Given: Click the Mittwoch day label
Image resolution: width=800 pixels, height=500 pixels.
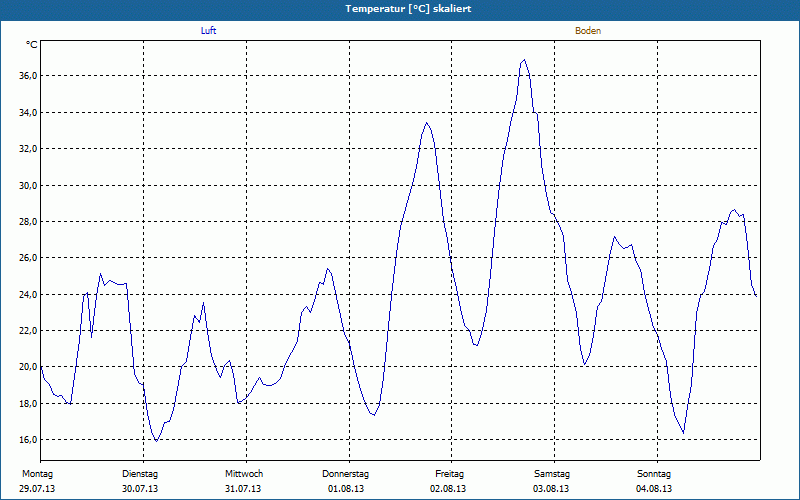Looking at the screenshot, I should click(244, 474).
